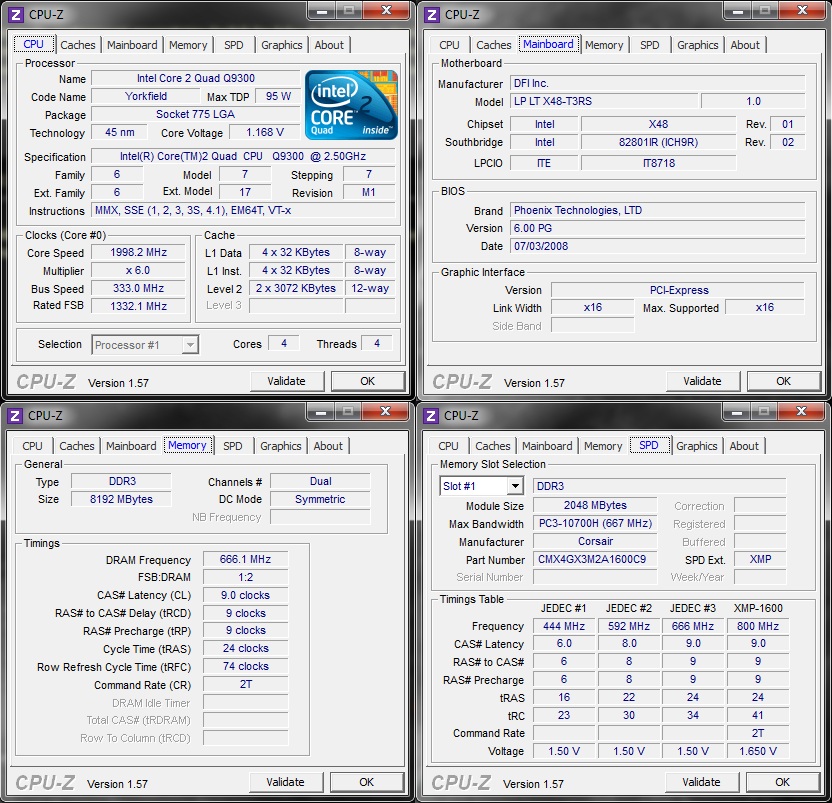Screen dimensions: 832x803
Task: Click the XMP-1600 voltage '1.650 V'
Action: tap(758, 751)
